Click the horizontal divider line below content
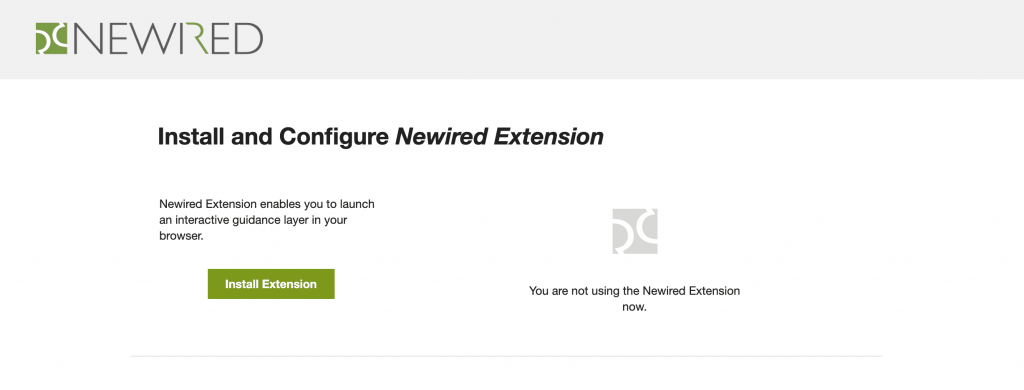1024x390 pixels. point(506,356)
